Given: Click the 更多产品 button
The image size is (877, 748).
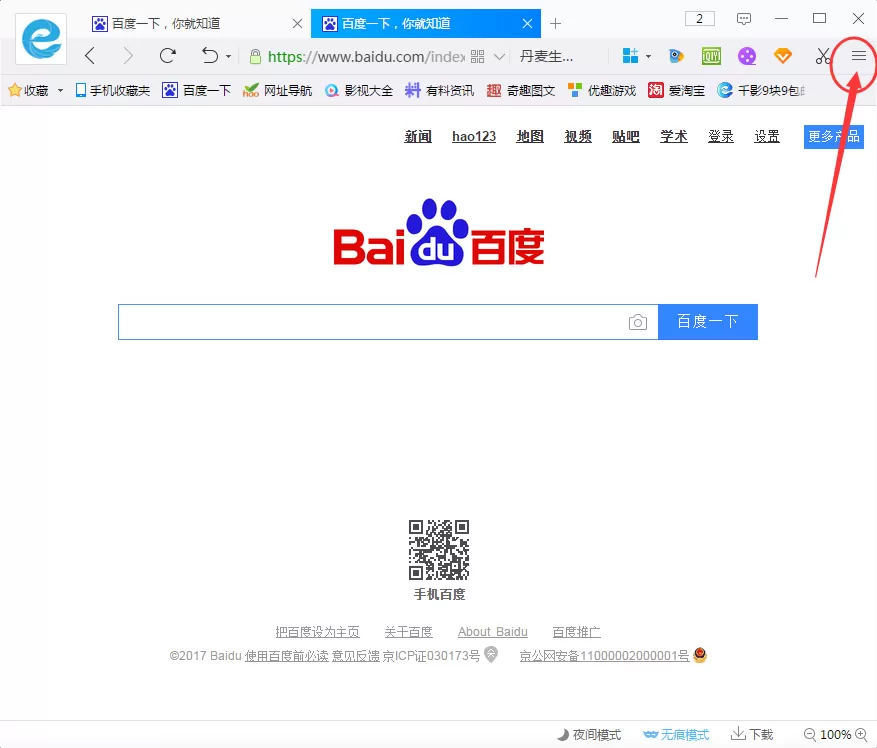Looking at the screenshot, I should pos(833,137).
